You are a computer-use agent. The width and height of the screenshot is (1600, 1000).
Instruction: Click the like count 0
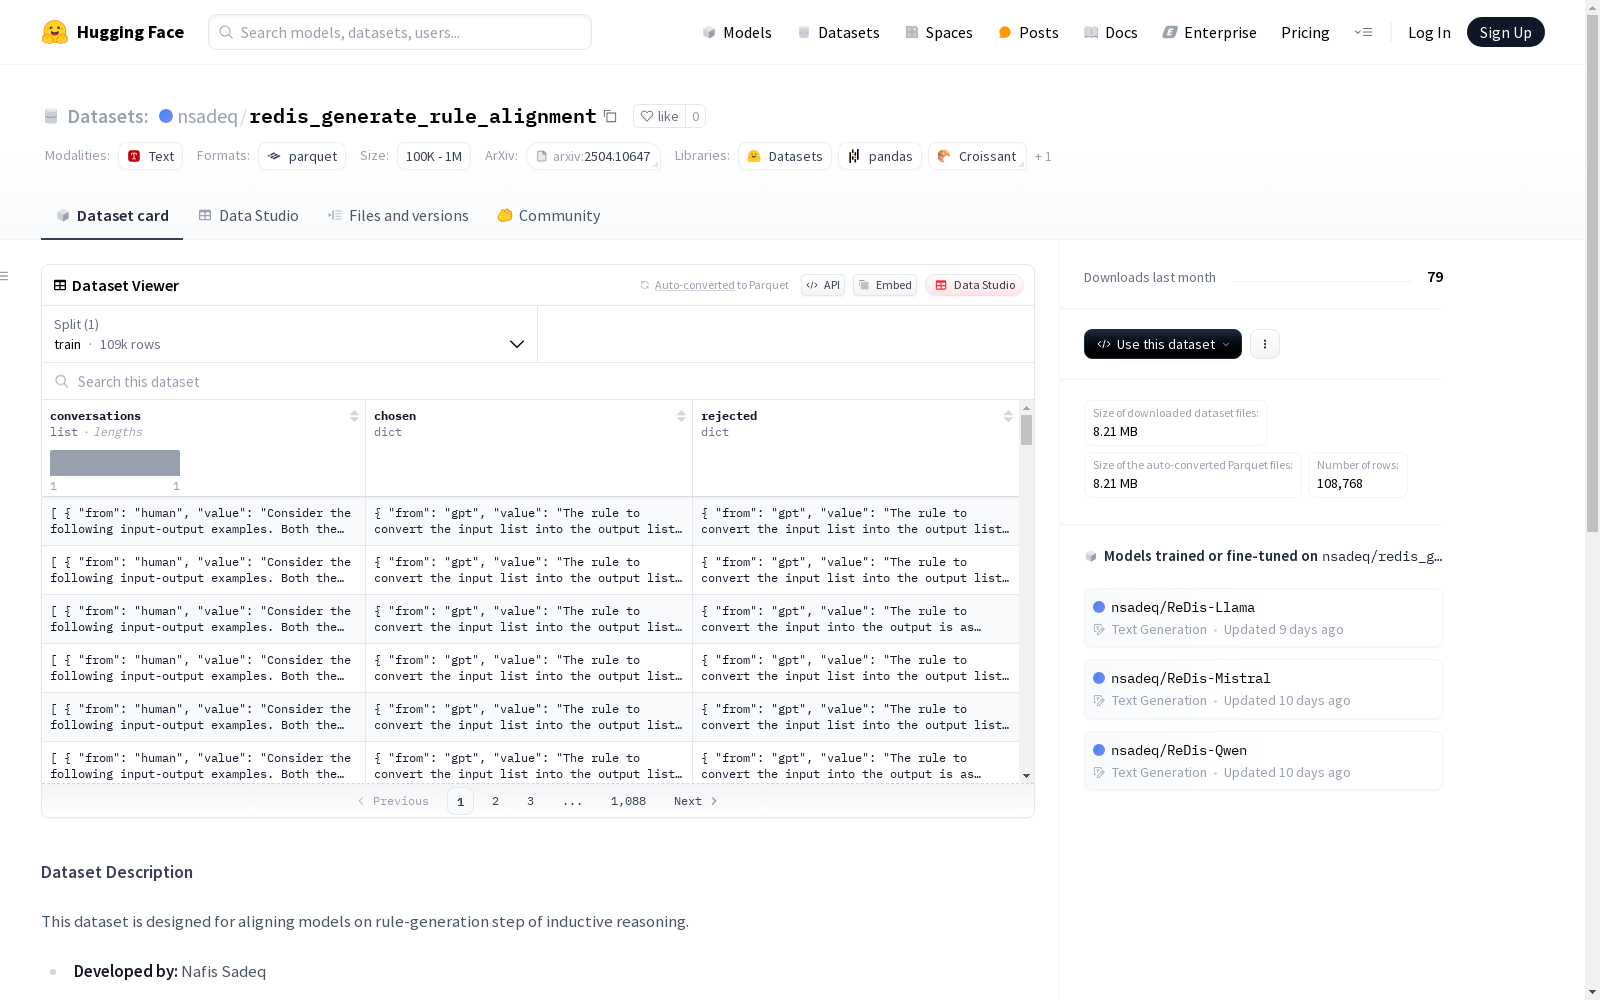point(696,116)
